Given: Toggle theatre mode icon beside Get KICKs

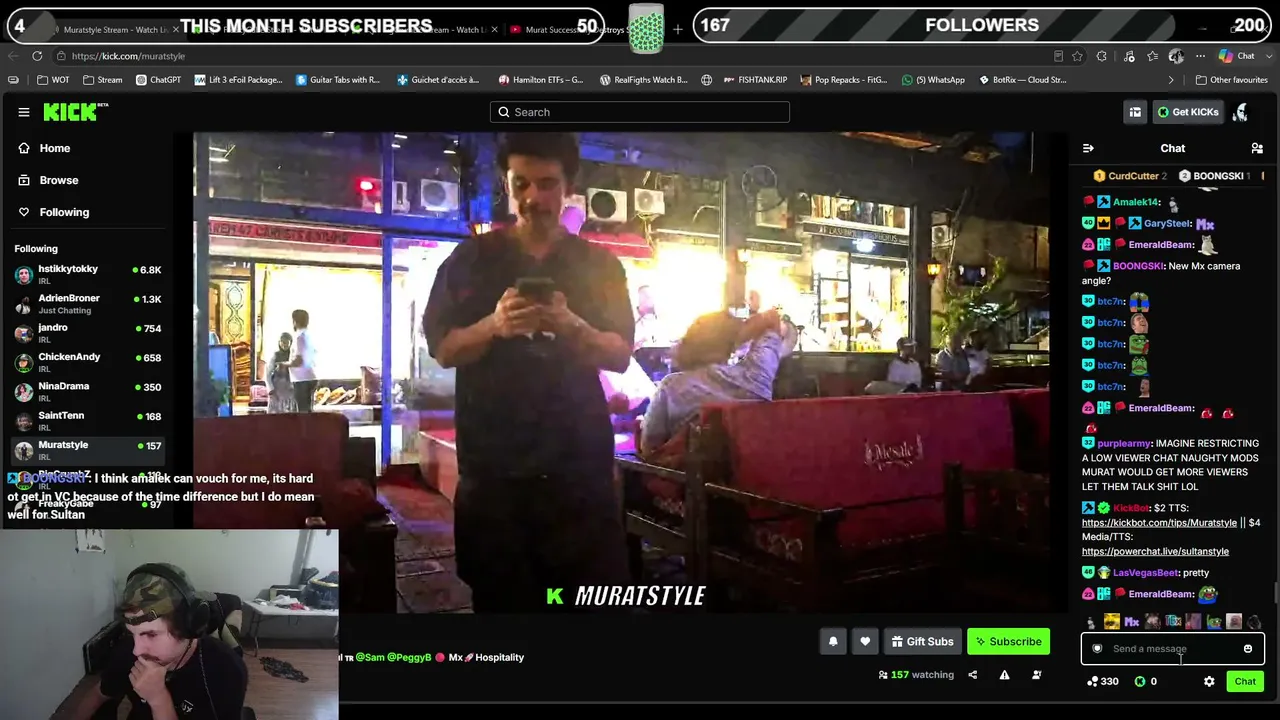Looking at the screenshot, I should (x=1135, y=112).
